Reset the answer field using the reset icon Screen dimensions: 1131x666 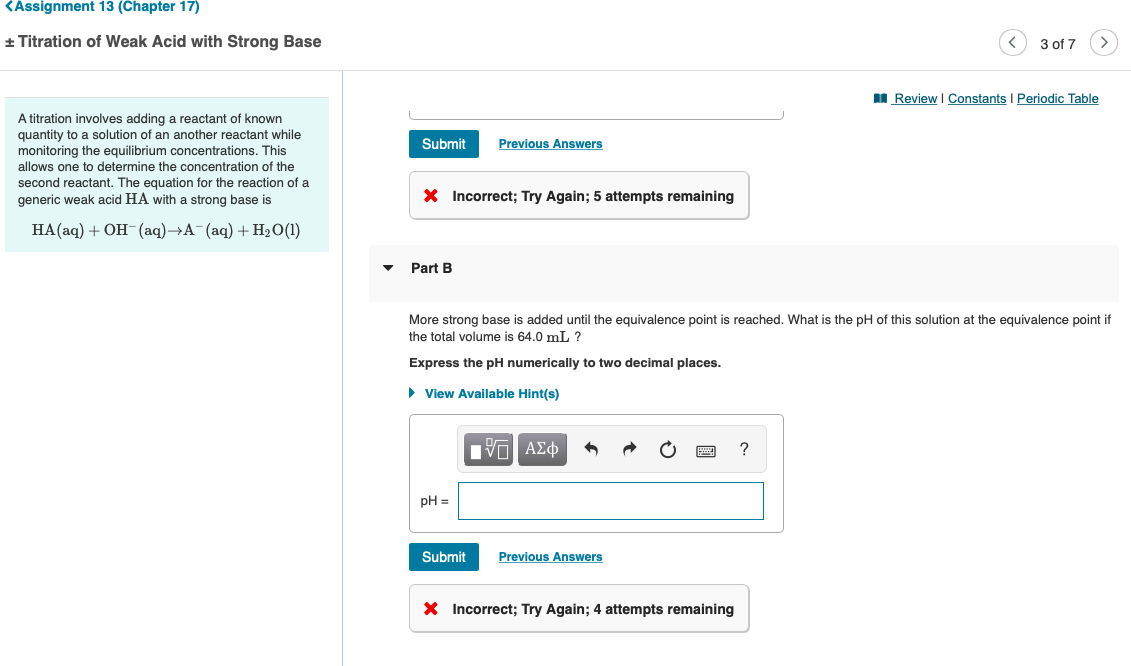click(668, 449)
